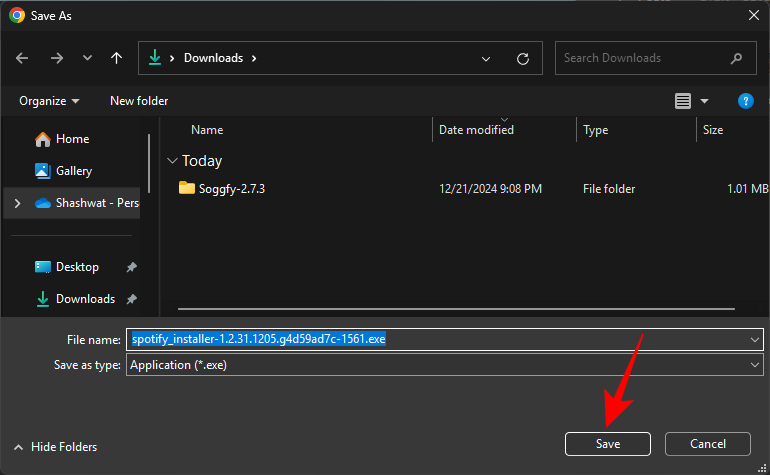The height and width of the screenshot is (475, 770).
Task: Refresh the Downloads folder view
Action: (522, 58)
